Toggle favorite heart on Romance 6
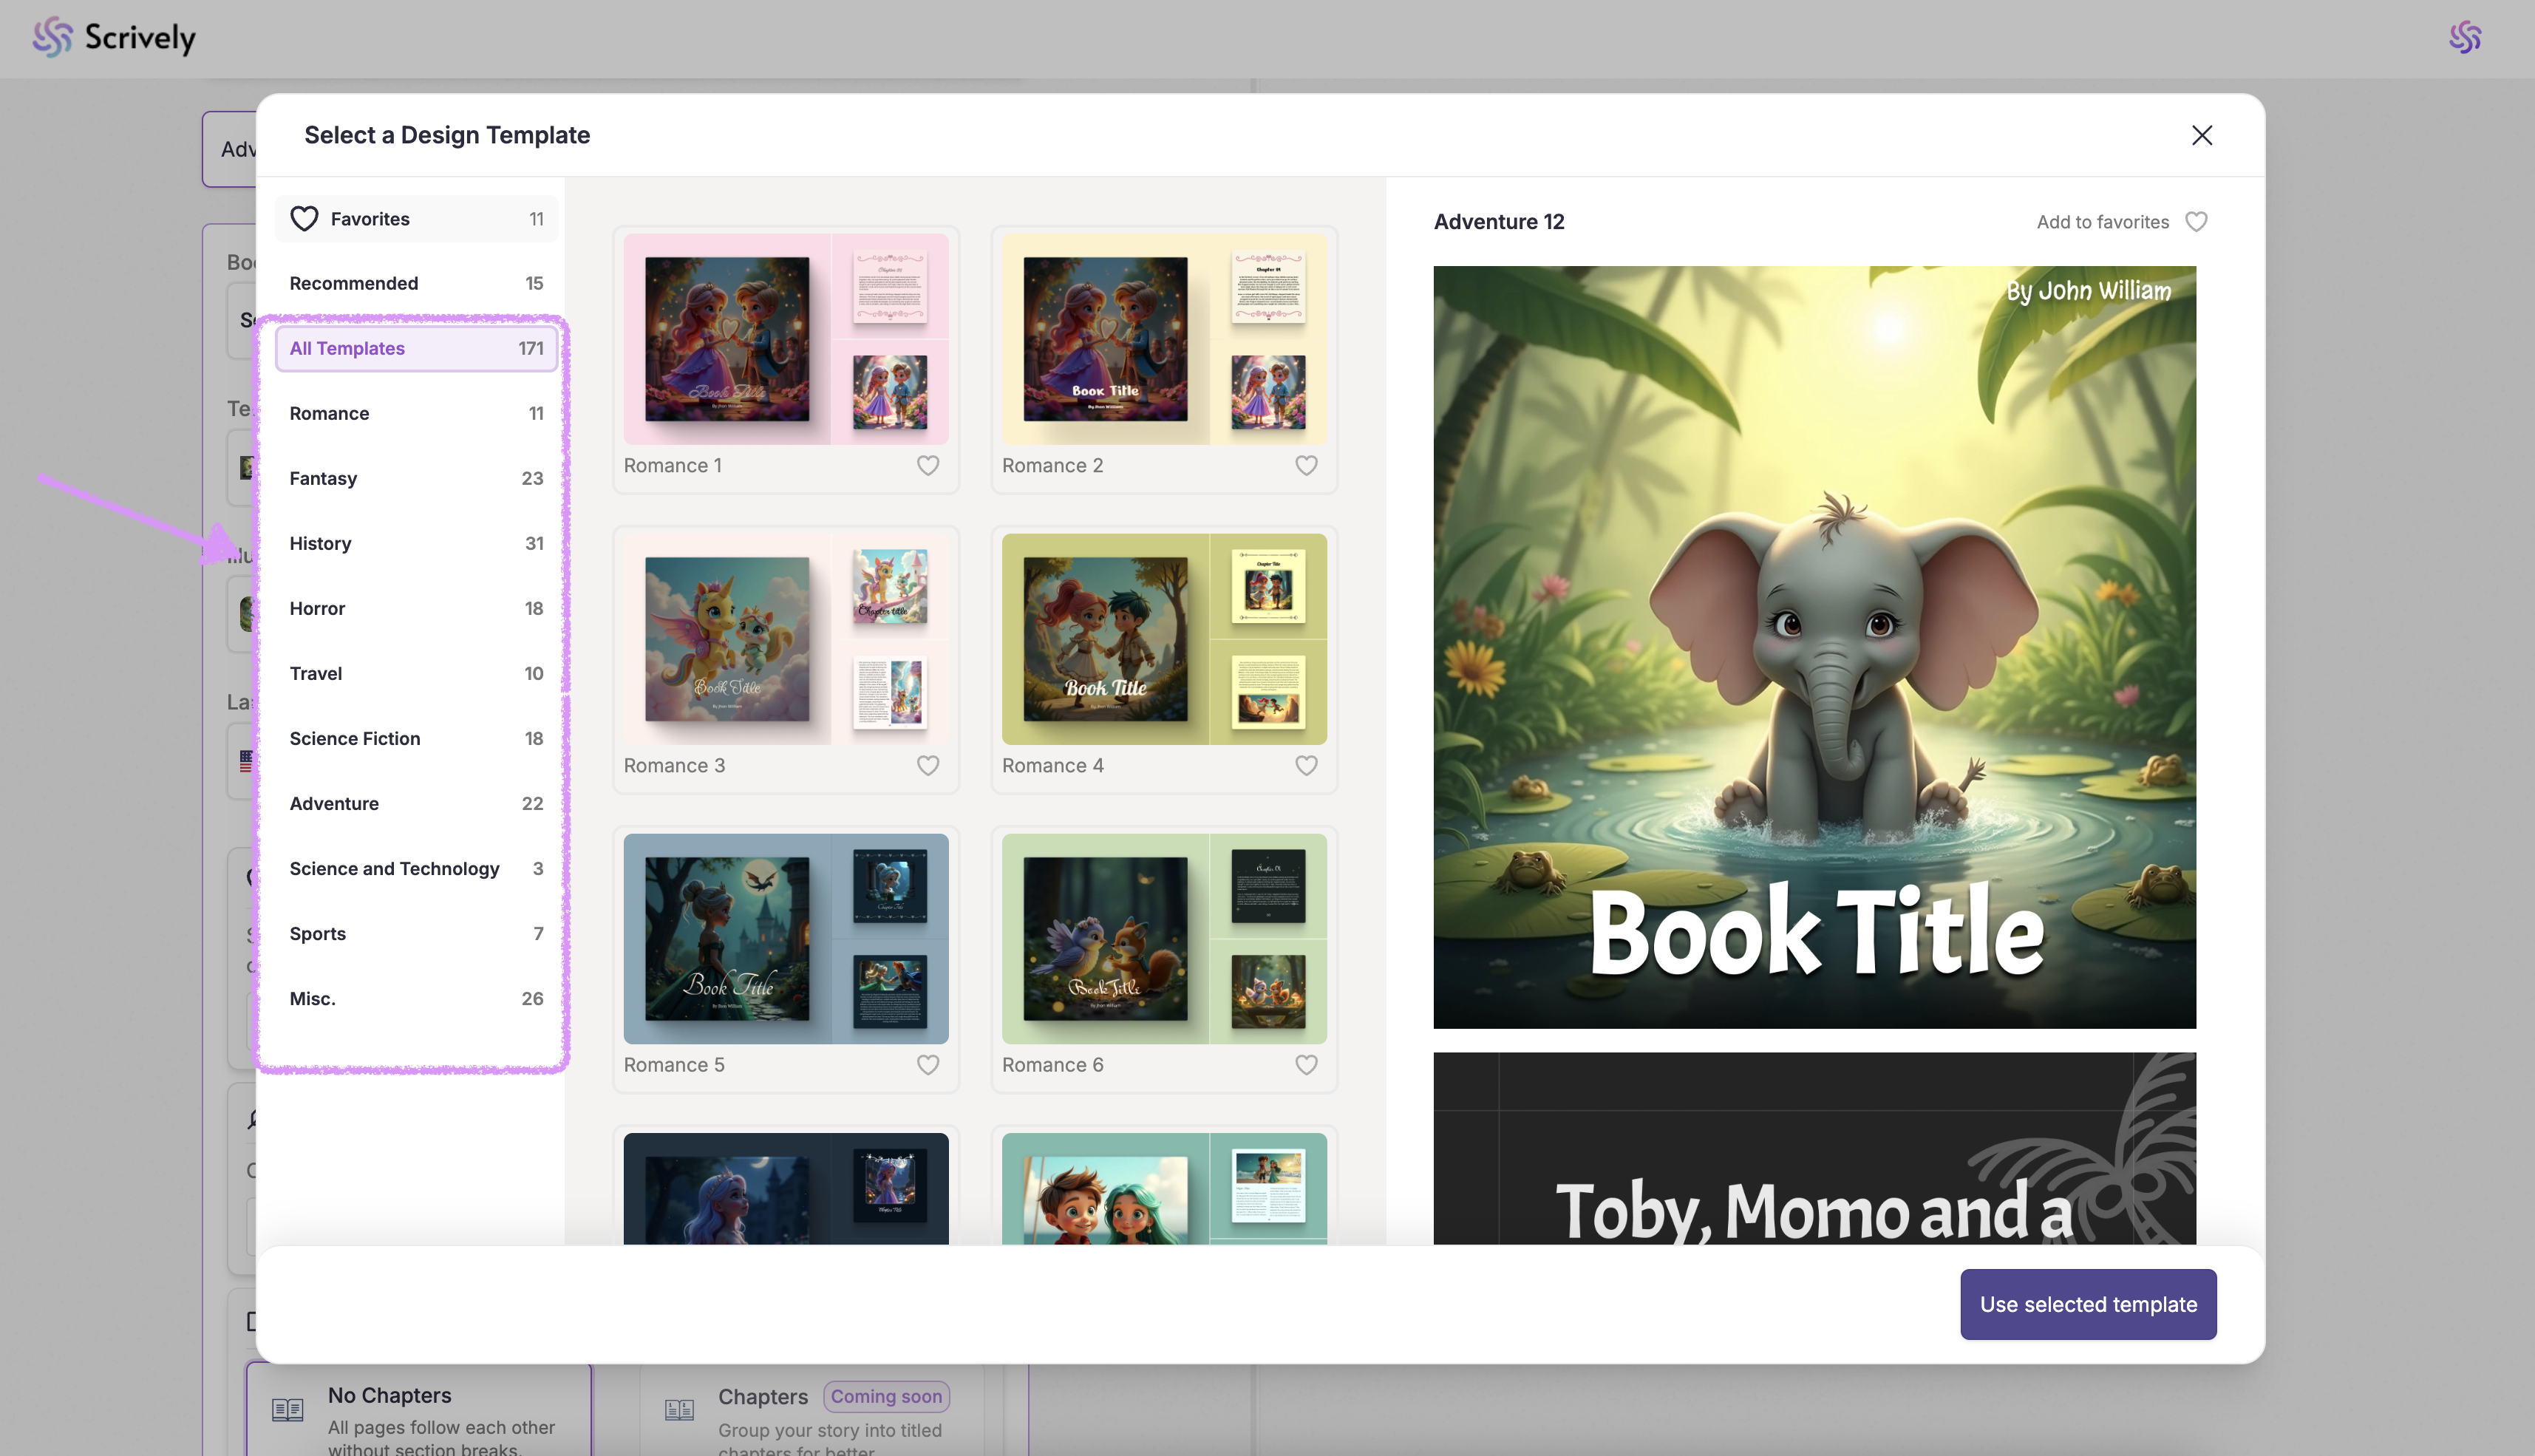Viewport: 2535px width, 1456px height. coord(1305,1065)
